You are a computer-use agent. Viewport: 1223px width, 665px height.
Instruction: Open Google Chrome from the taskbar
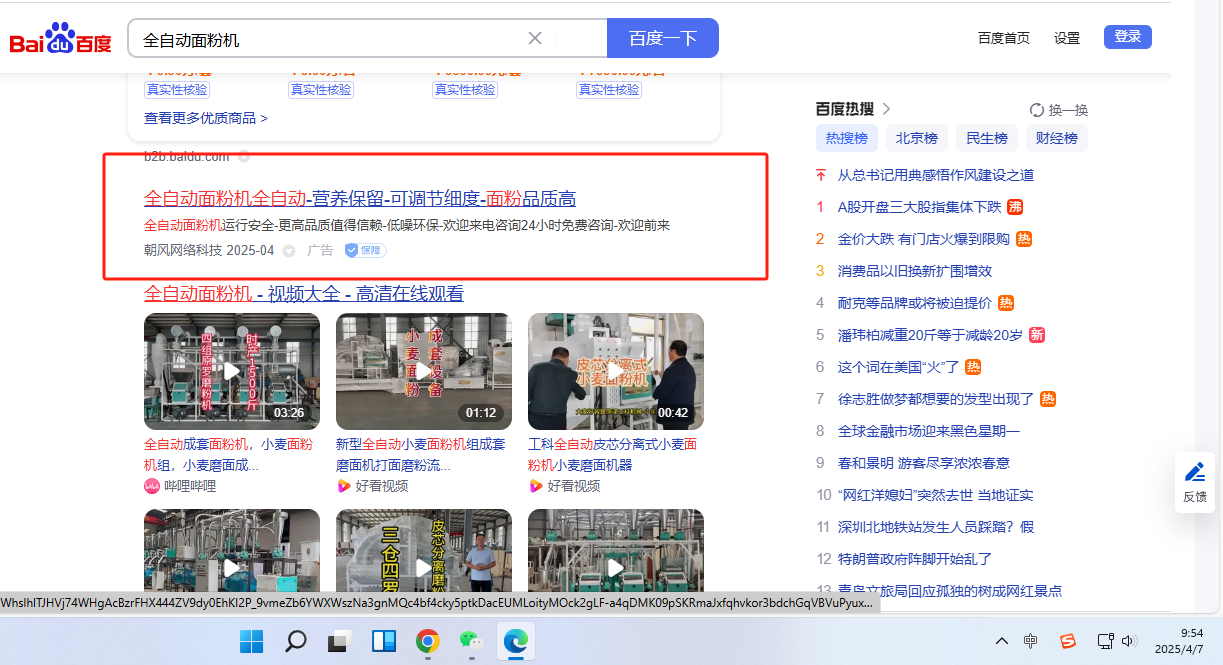[428, 641]
